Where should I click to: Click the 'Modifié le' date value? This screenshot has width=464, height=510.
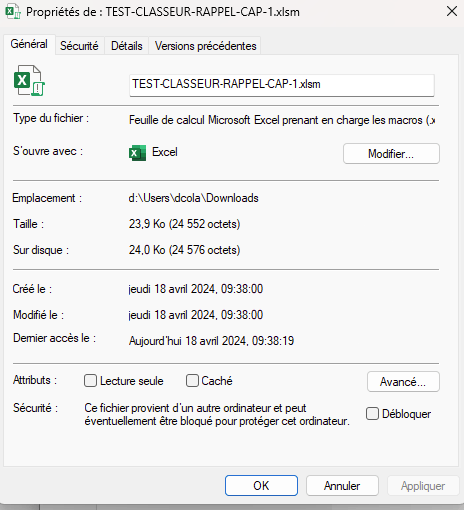[x=196, y=315]
